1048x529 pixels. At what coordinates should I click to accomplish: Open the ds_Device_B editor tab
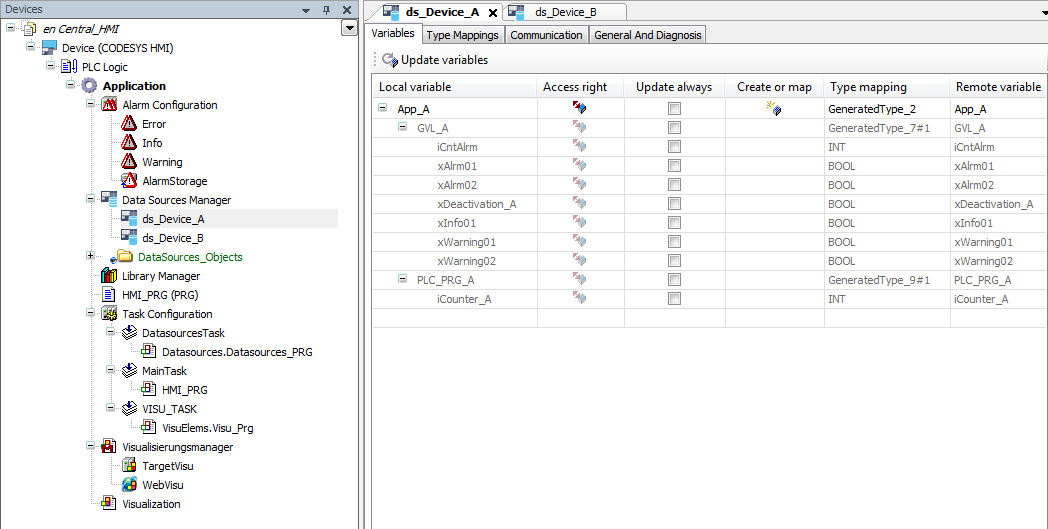[x=565, y=12]
